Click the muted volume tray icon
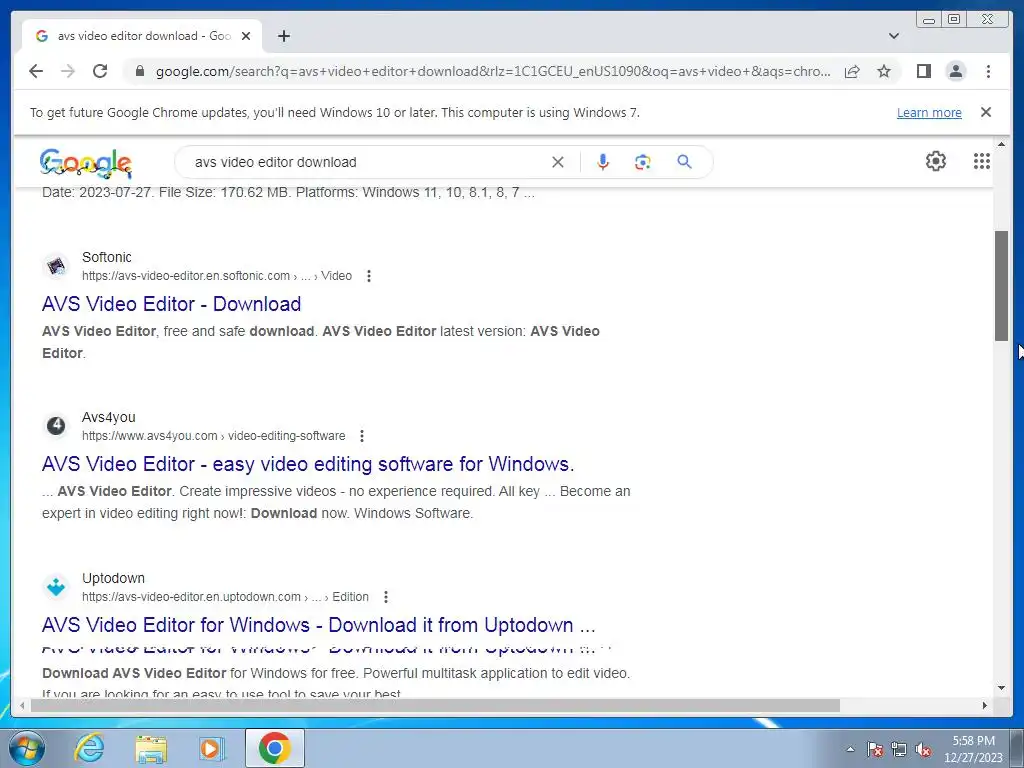1024x768 pixels. tap(923, 749)
